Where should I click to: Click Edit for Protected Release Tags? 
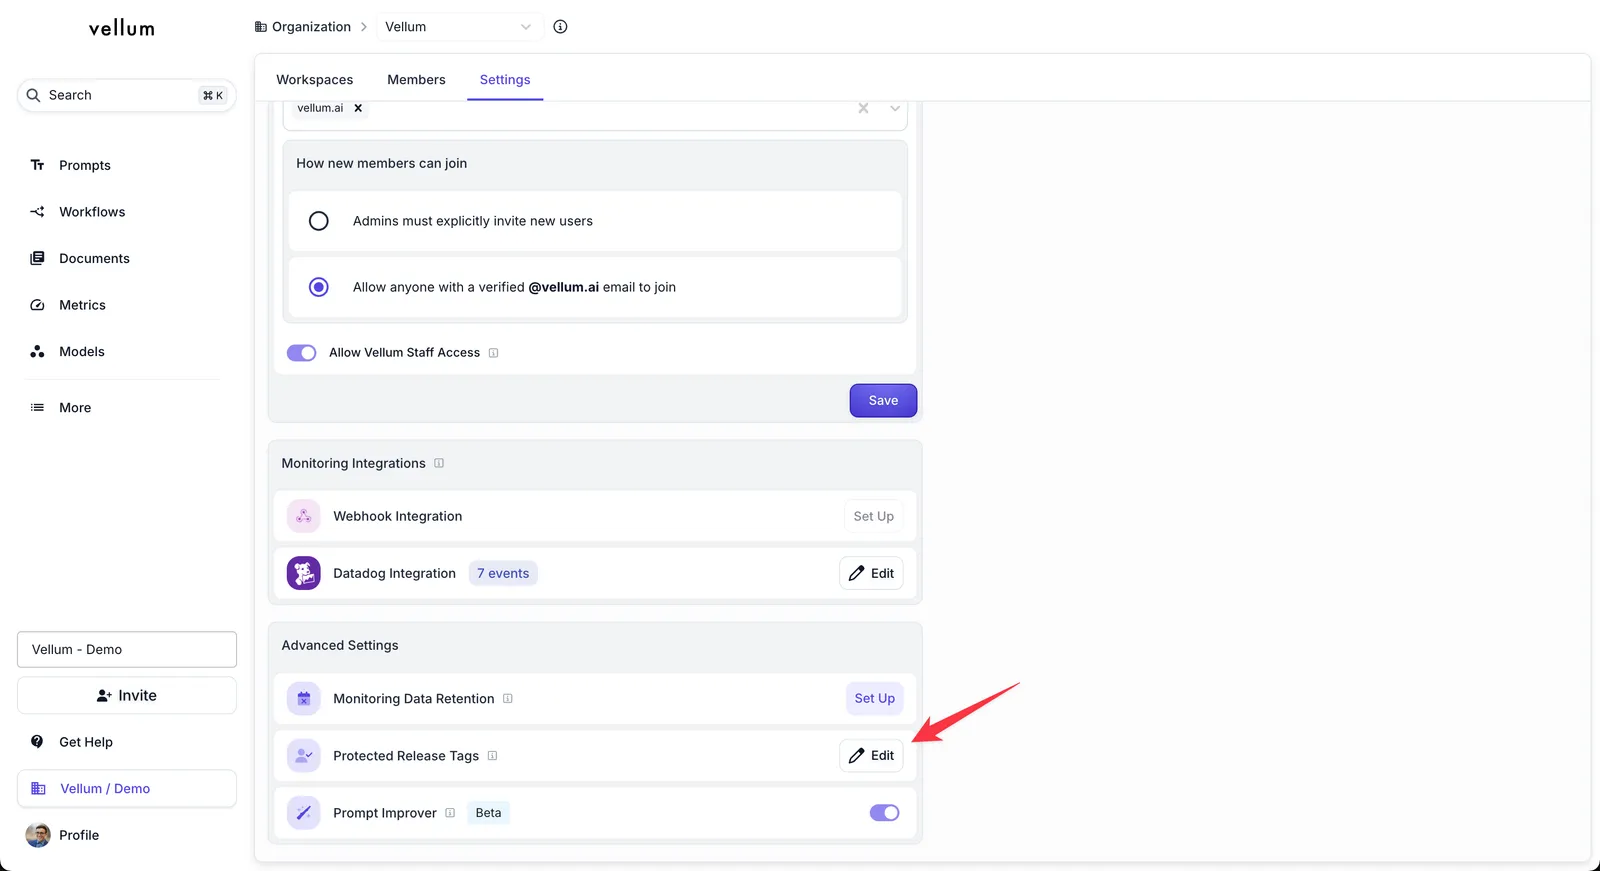pyautogui.click(x=872, y=756)
